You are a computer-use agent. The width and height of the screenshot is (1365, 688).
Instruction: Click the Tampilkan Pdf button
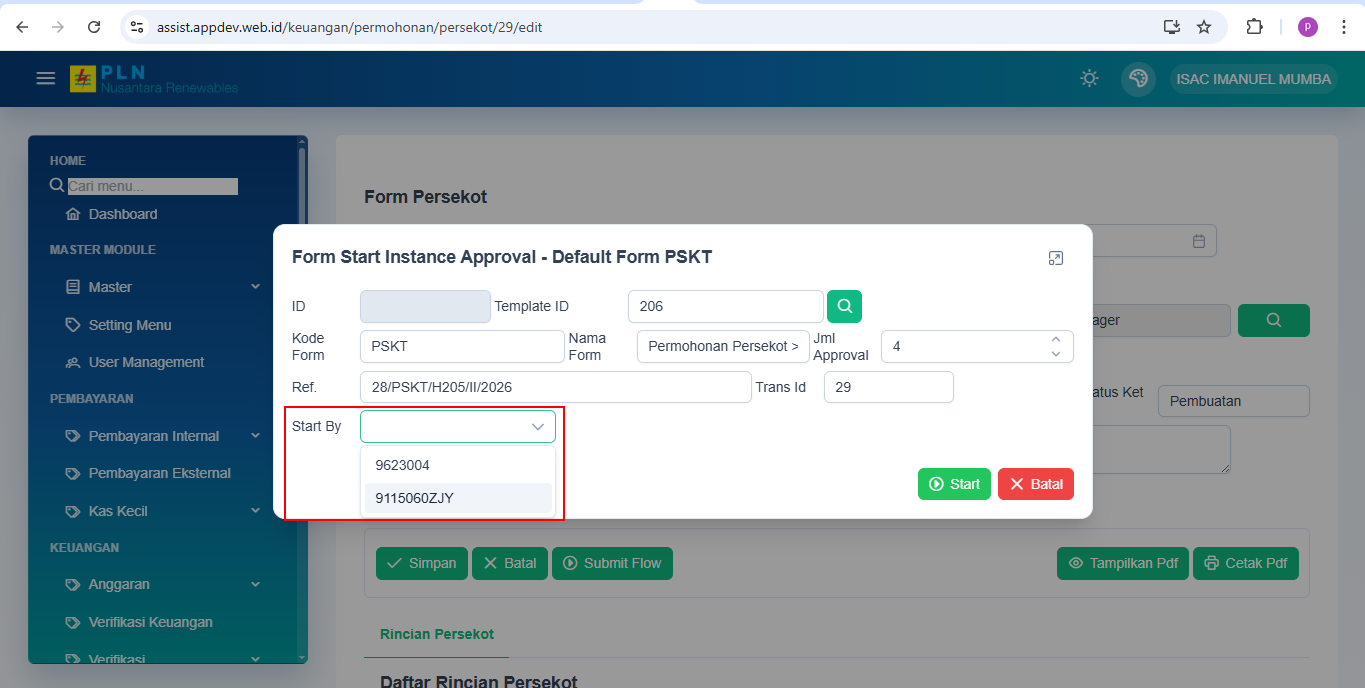(x=1123, y=563)
